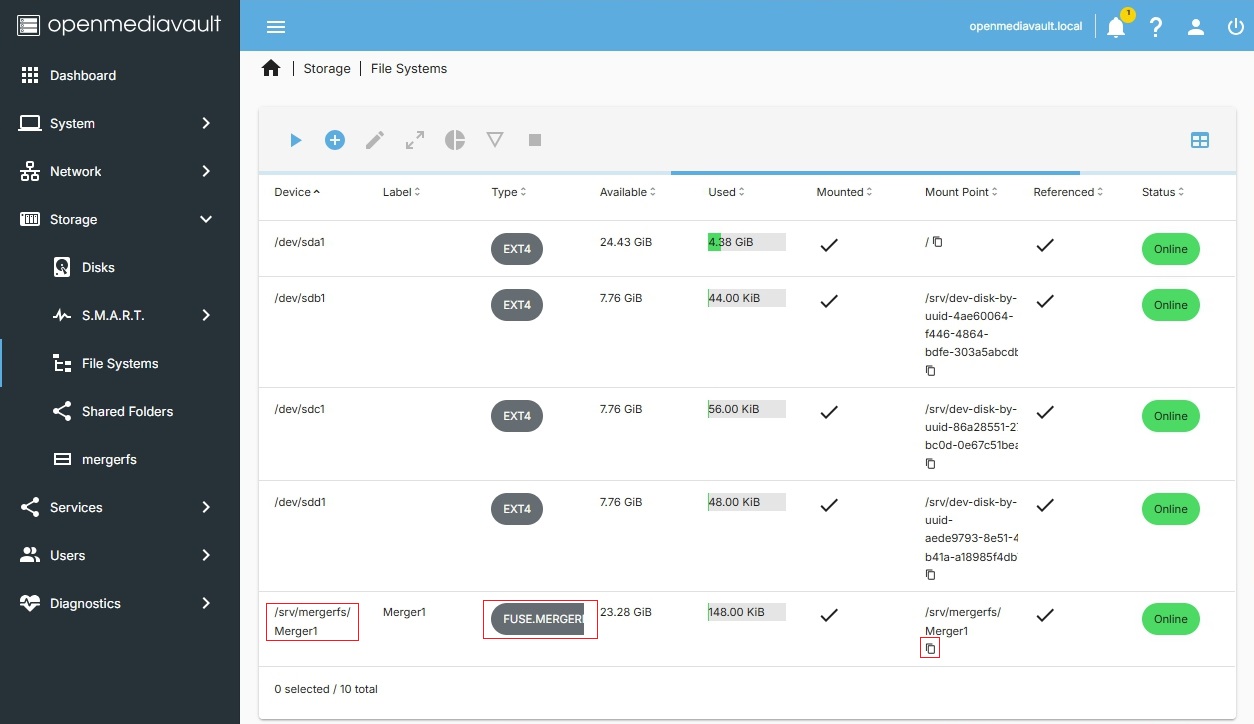The image size is (1254, 724).
Task: Click the Mount (play) toolbar icon
Action: coord(295,141)
